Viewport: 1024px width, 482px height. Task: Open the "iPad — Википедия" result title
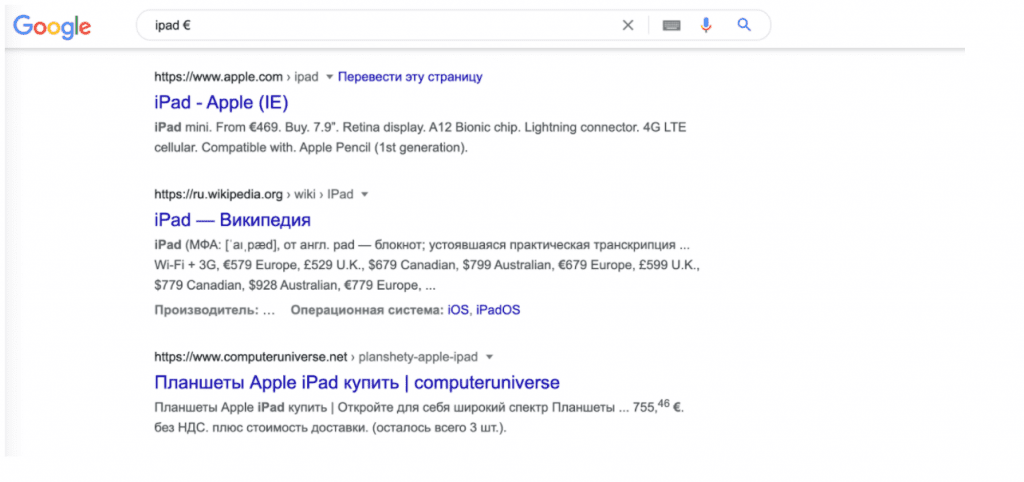[x=232, y=219]
